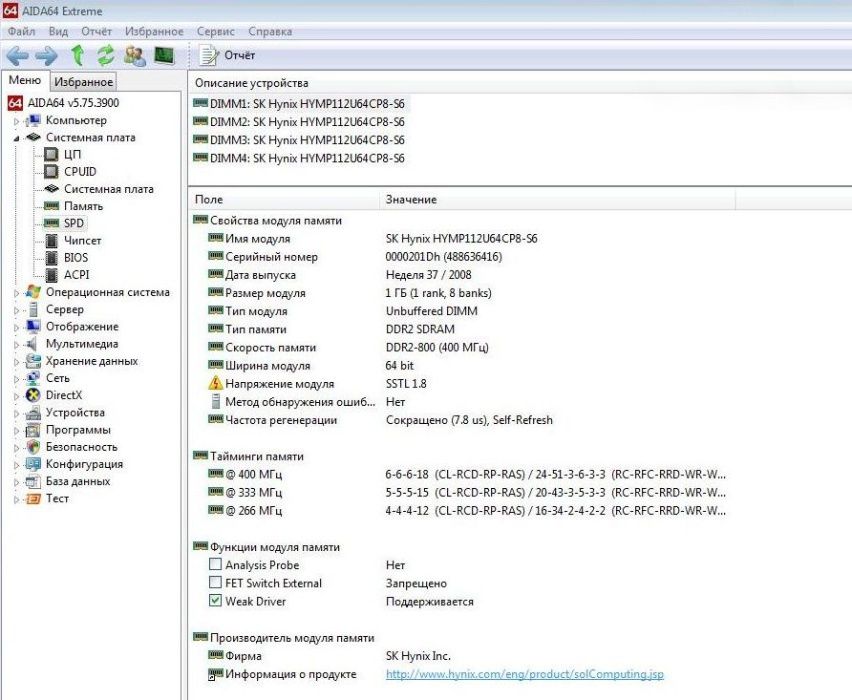Click the Серийный номер row

coord(355,257)
